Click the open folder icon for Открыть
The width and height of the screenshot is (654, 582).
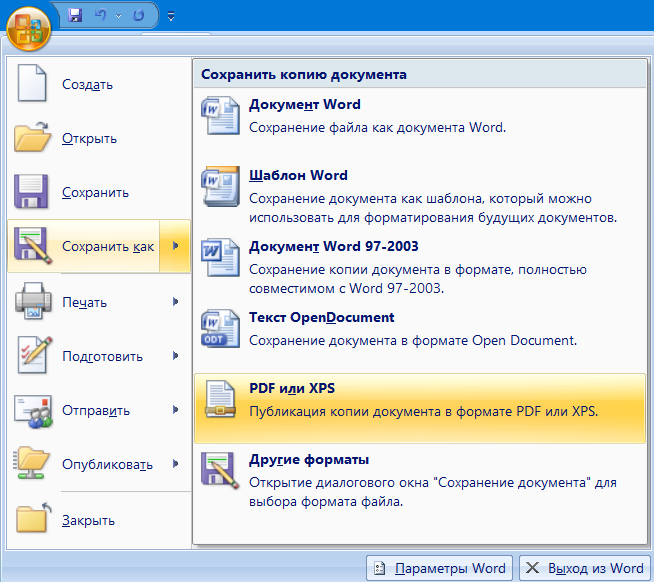pyautogui.click(x=33, y=137)
